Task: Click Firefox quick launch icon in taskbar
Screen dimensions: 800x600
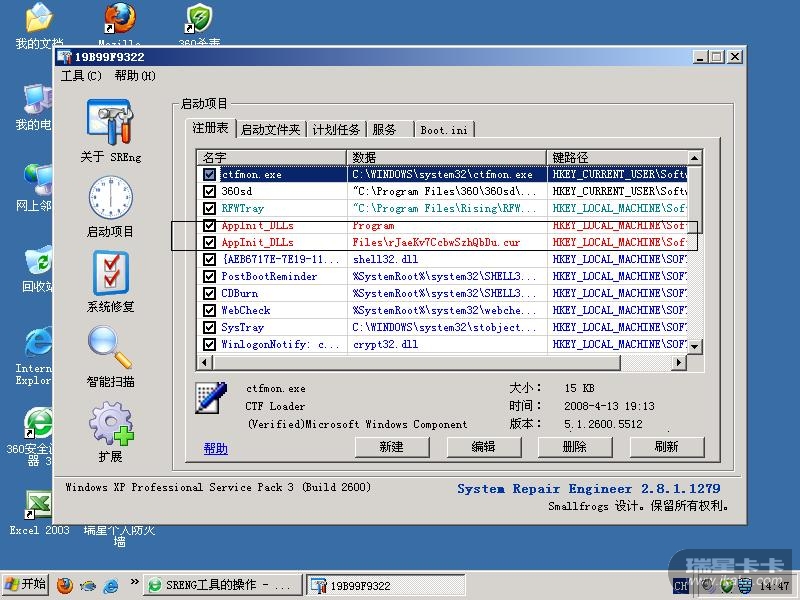Action: pos(65,585)
